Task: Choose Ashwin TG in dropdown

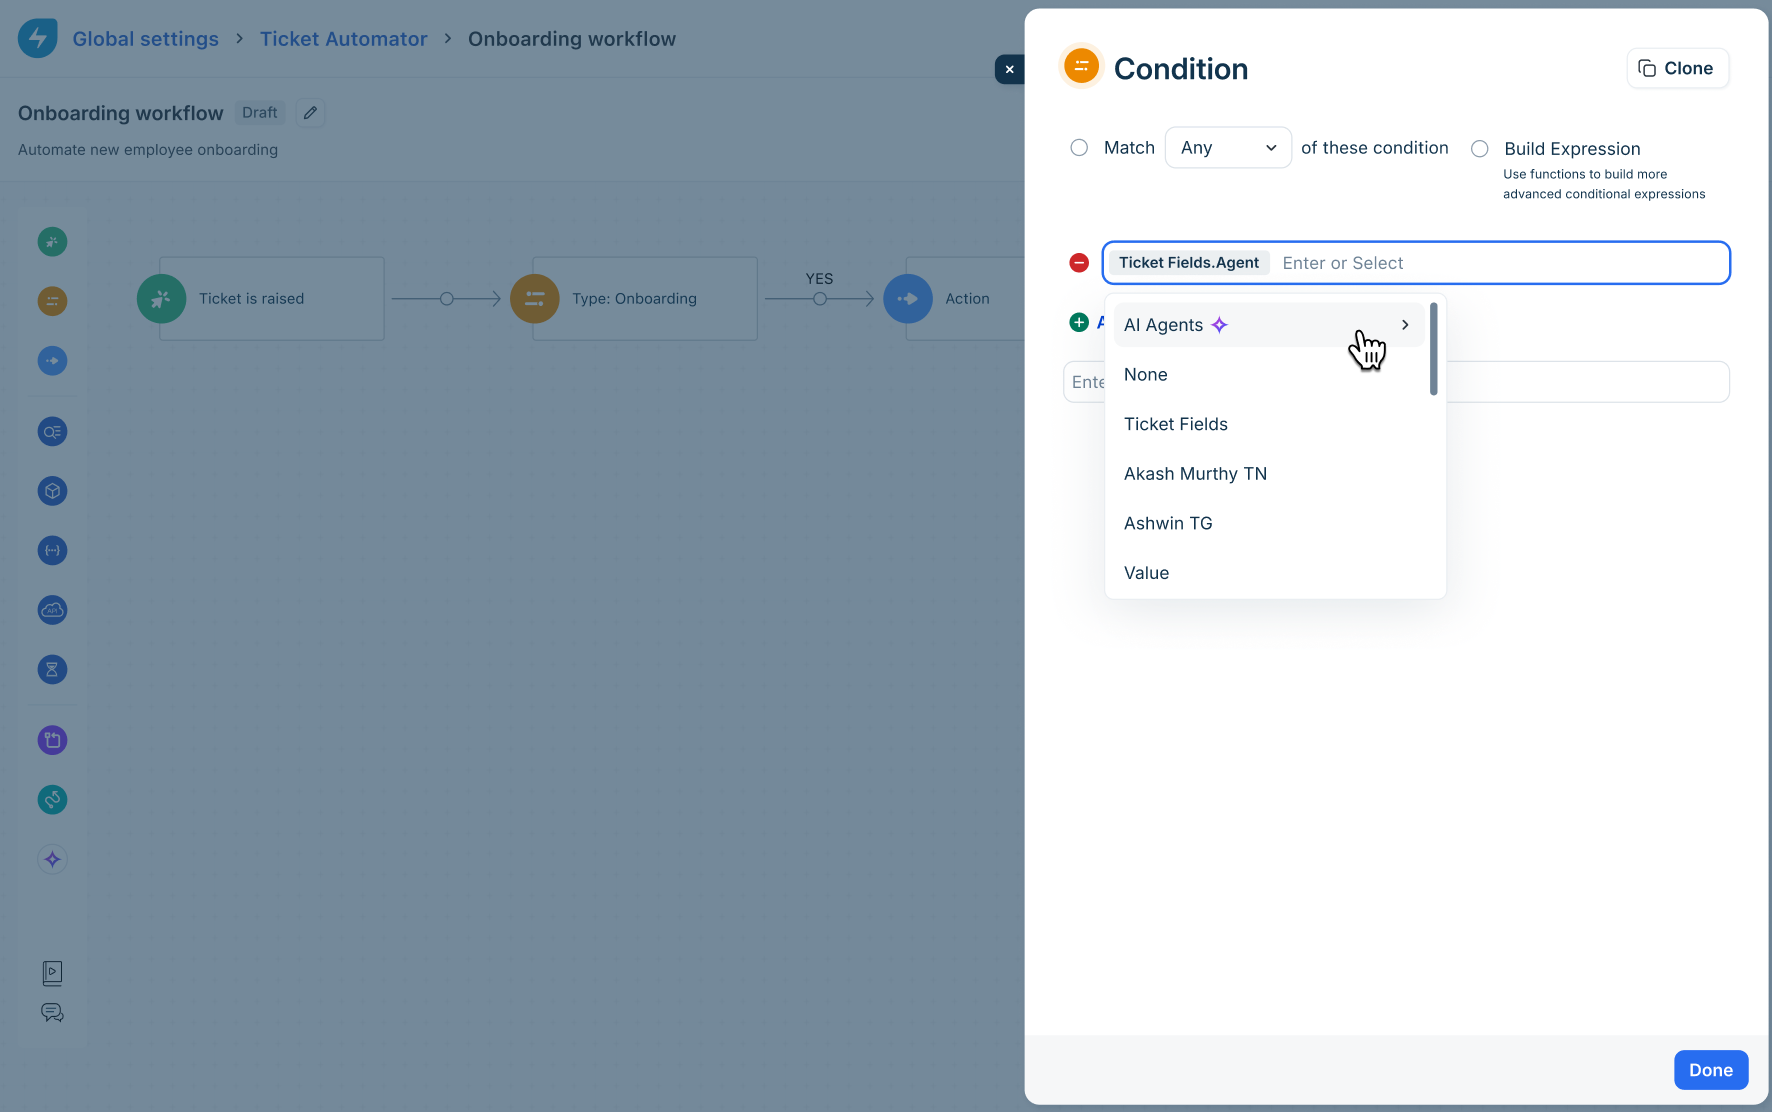Action: (1269, 523)
